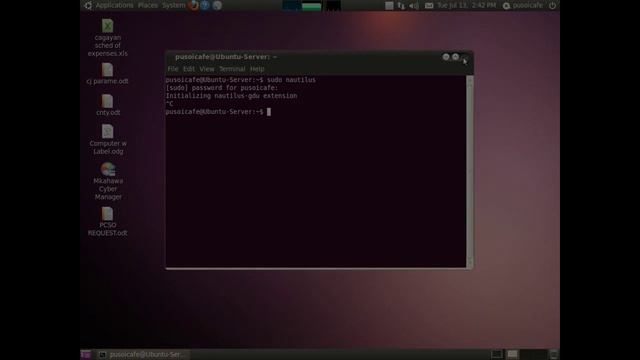Click 'sudo nautilus' command text in terminal
This screenshot has width=640, height=360.
(291, 80)
